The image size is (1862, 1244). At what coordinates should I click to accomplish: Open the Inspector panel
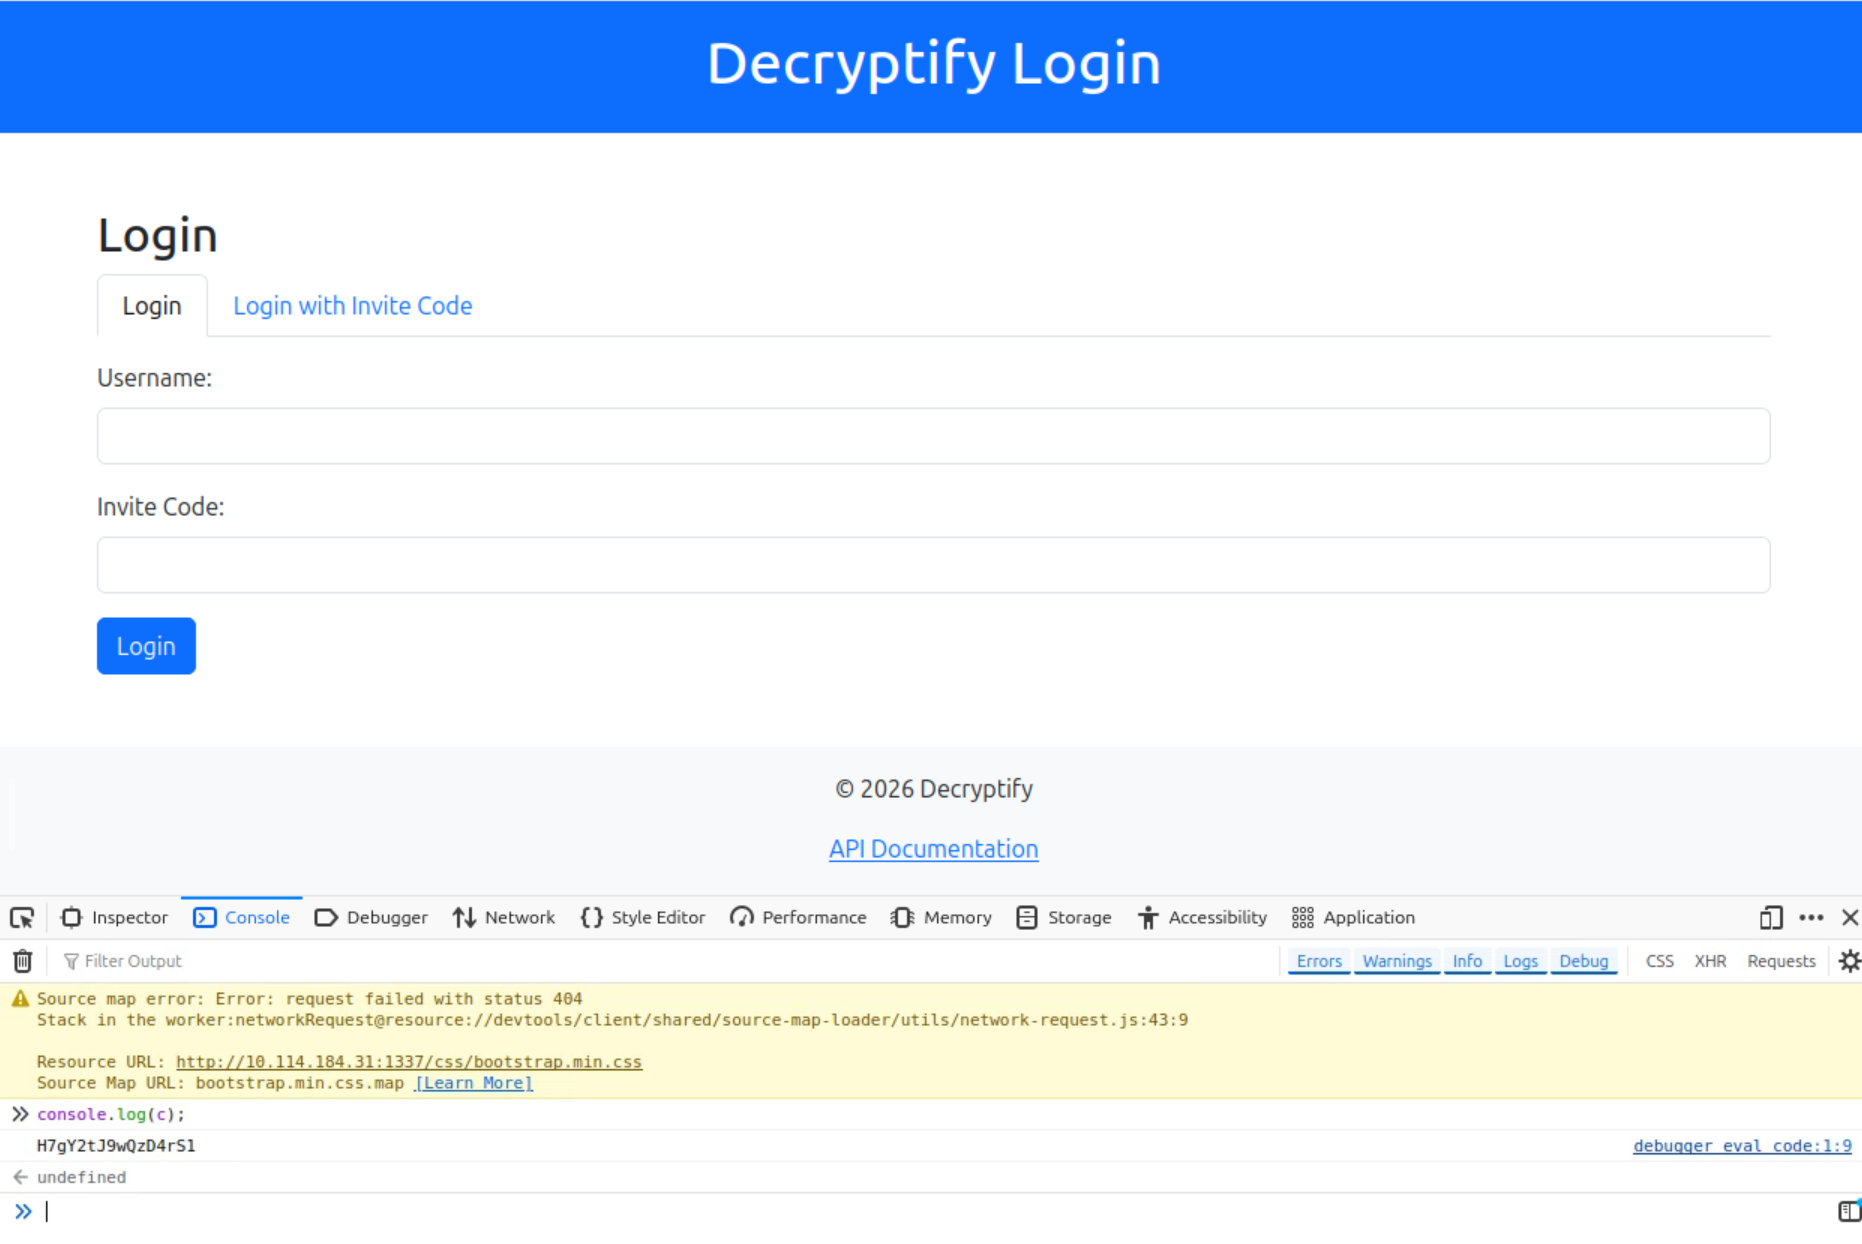click(115, 918)
